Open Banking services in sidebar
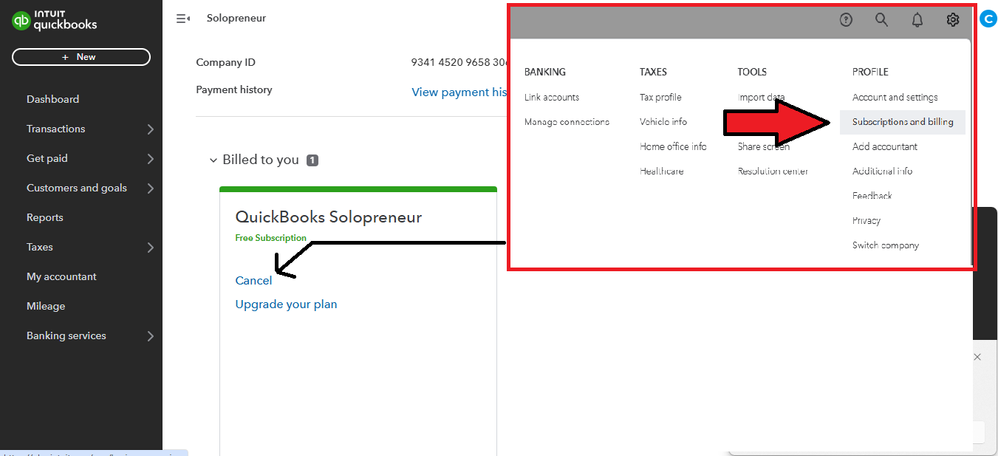Image resolution: width=998 pixels, height=456 pixels. [x=66, y=336]
